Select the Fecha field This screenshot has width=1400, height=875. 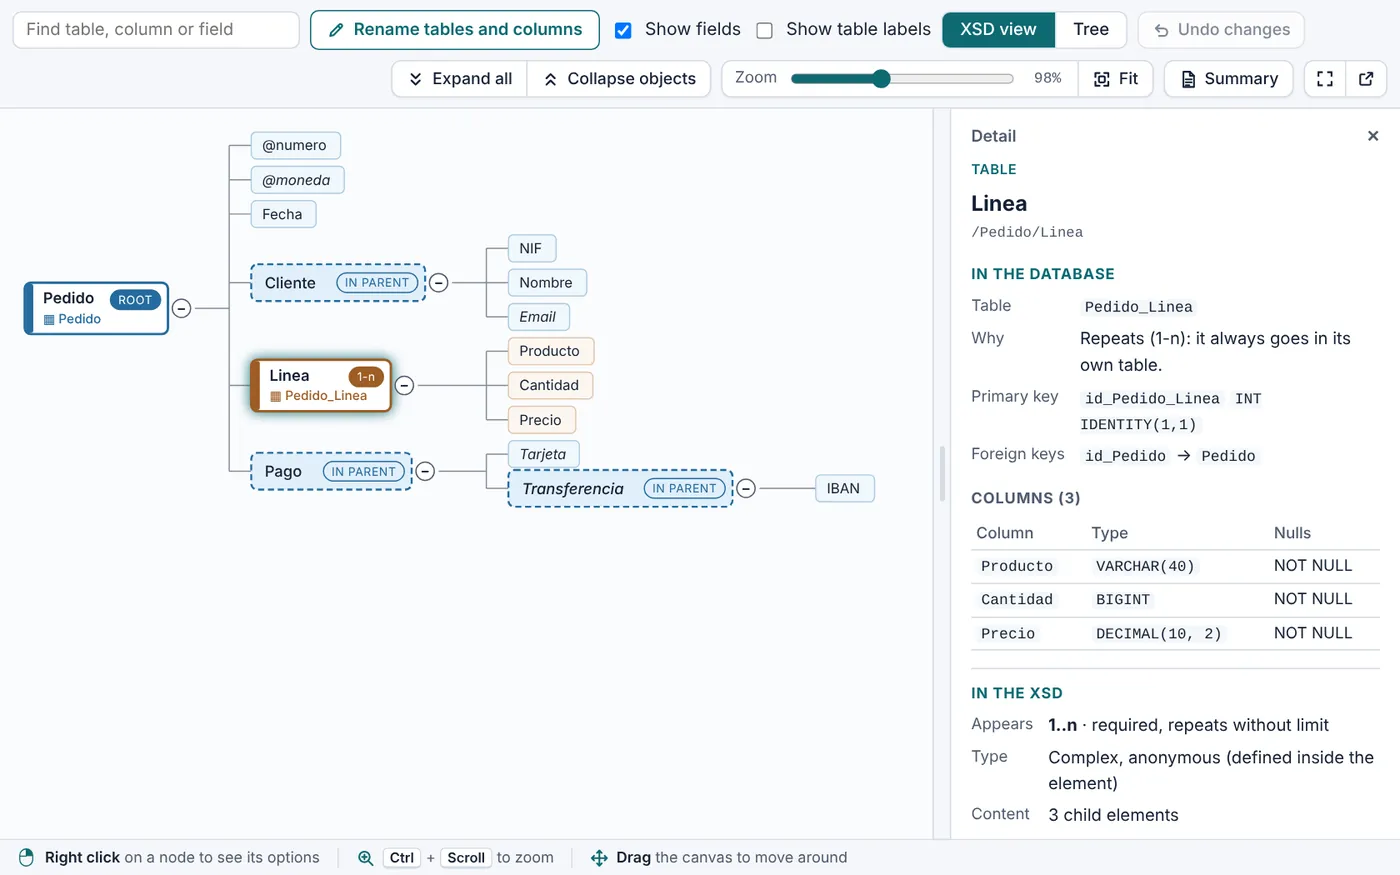coord(283,214)
